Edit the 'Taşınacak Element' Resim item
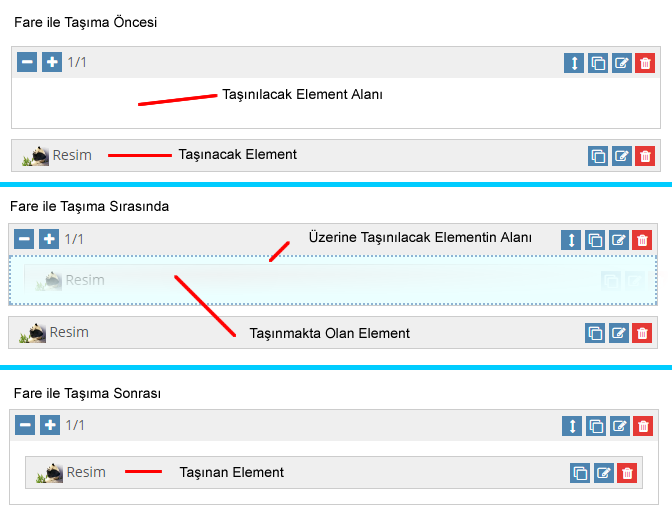This screenshot has height=520, width=672. (621, 156)
